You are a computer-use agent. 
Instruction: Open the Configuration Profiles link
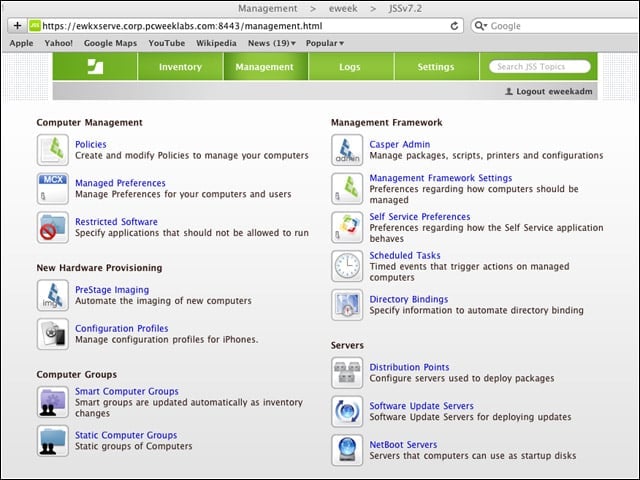pyautogui.click(x=122, y=328)
